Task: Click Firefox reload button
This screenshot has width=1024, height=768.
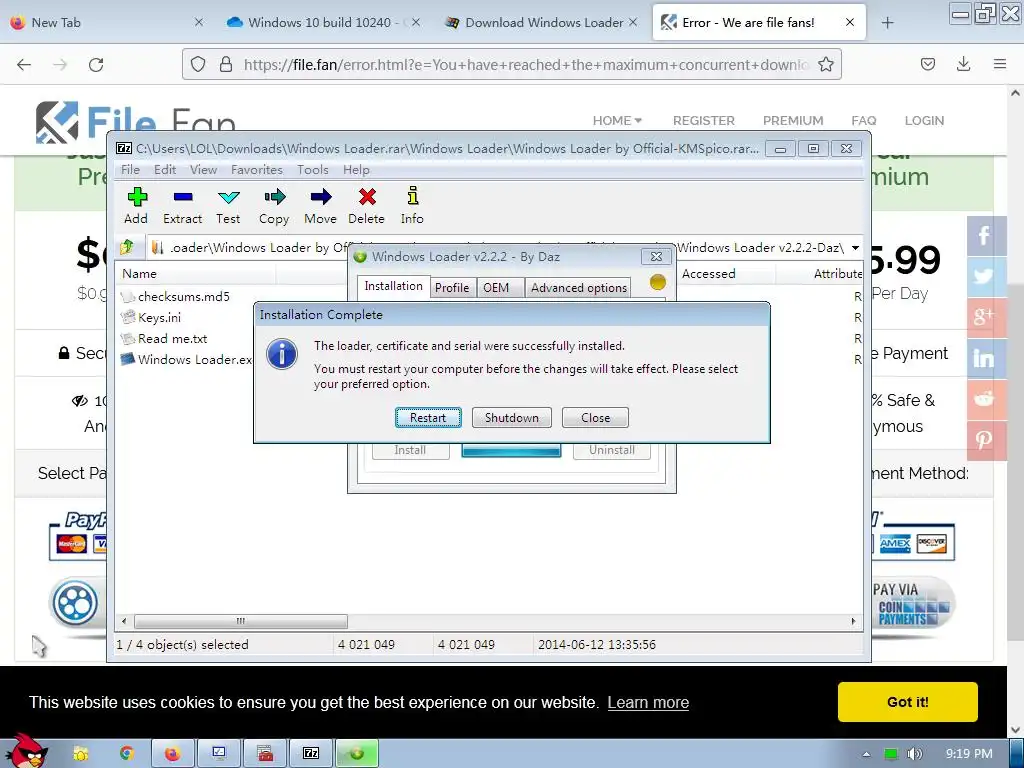Action: (96, 64)
